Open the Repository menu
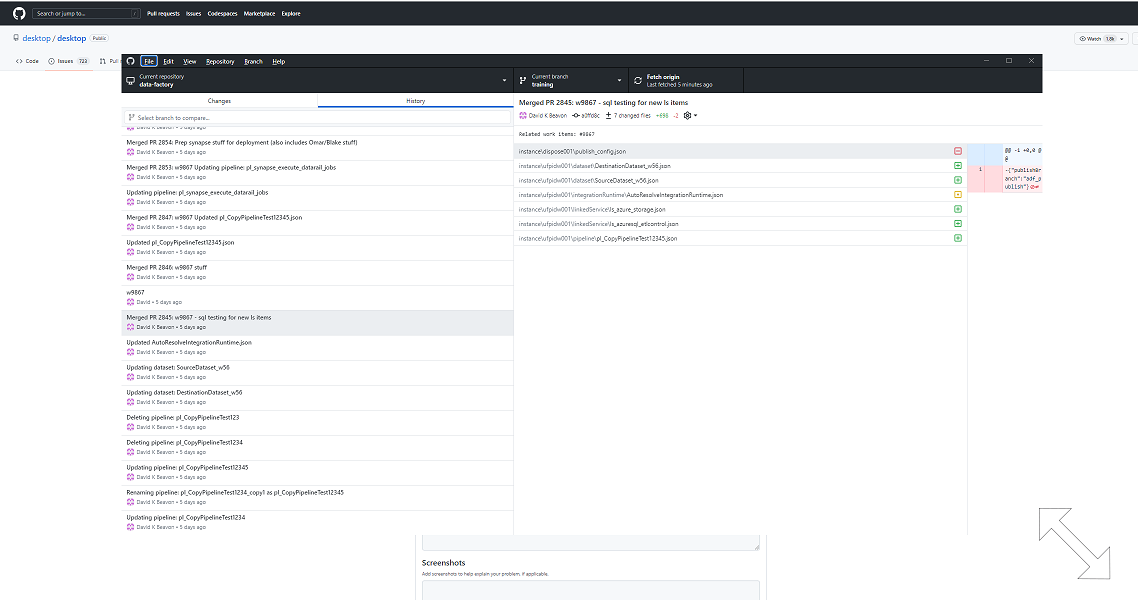The image size is (1138, 600). point(220,61)
